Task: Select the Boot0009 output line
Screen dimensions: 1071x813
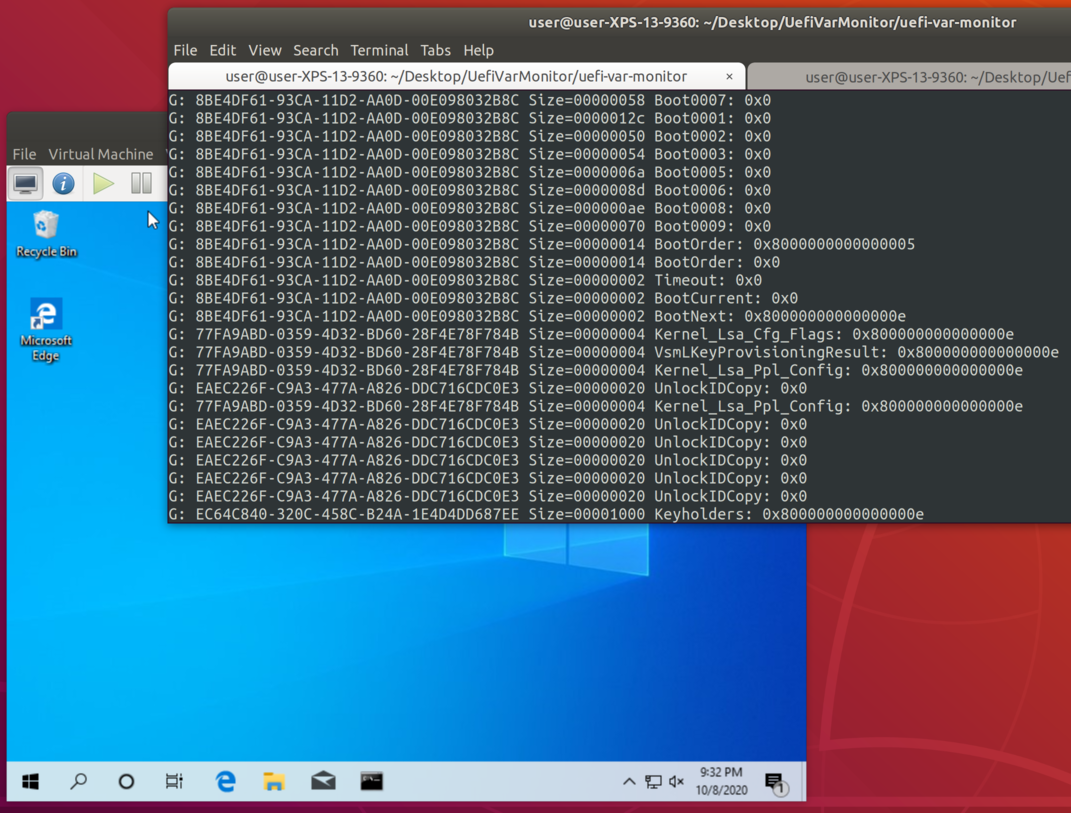Action: point(470,227)
